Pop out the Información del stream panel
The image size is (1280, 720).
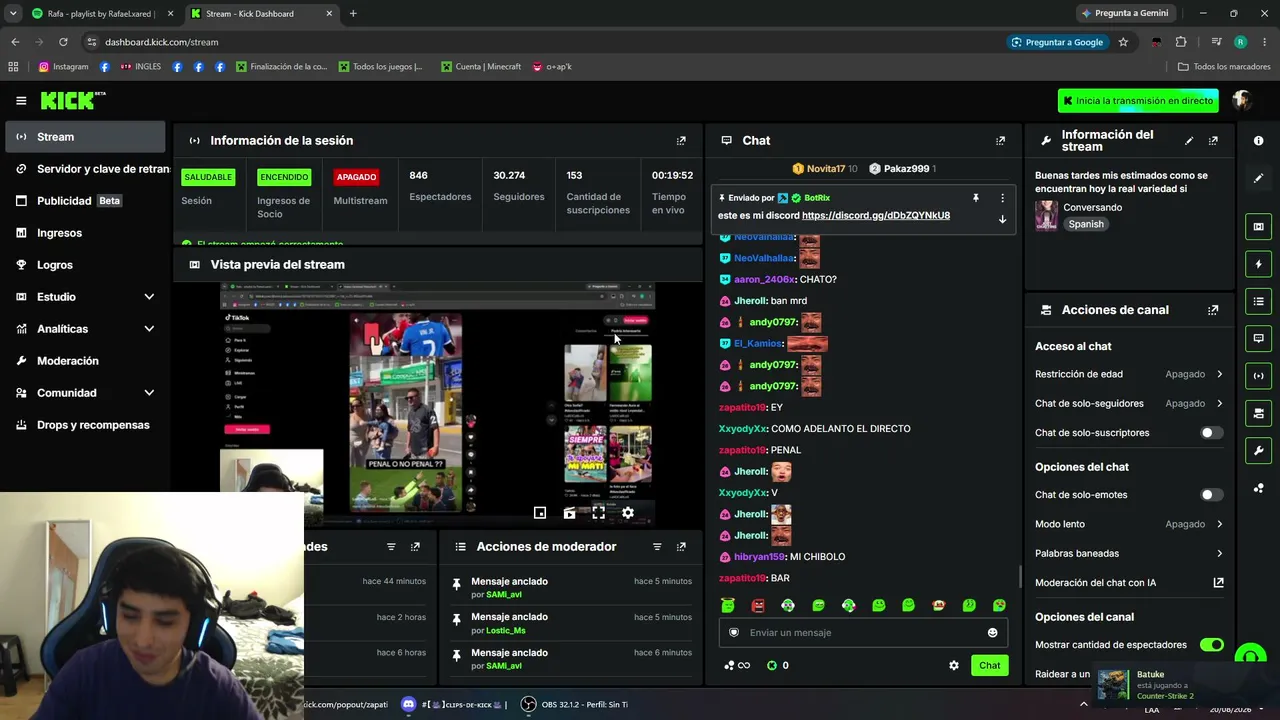pyautogui.click(x=1213, y=141)
